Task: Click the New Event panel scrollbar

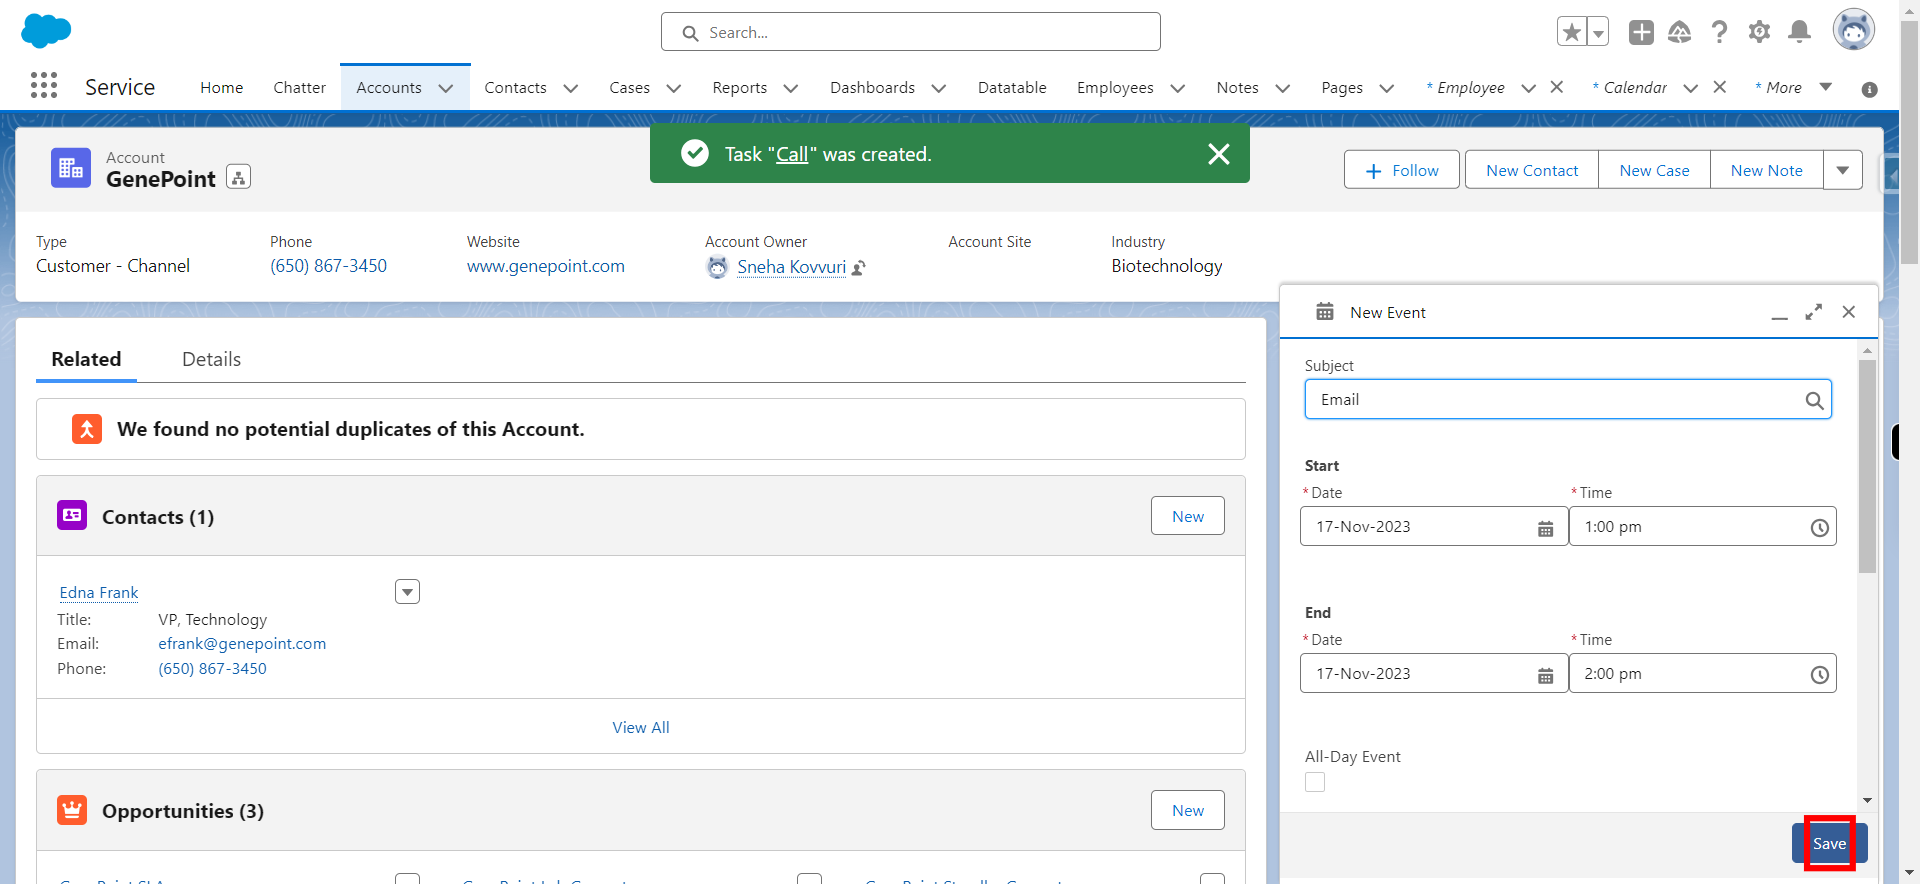Action: (1867, 466)
